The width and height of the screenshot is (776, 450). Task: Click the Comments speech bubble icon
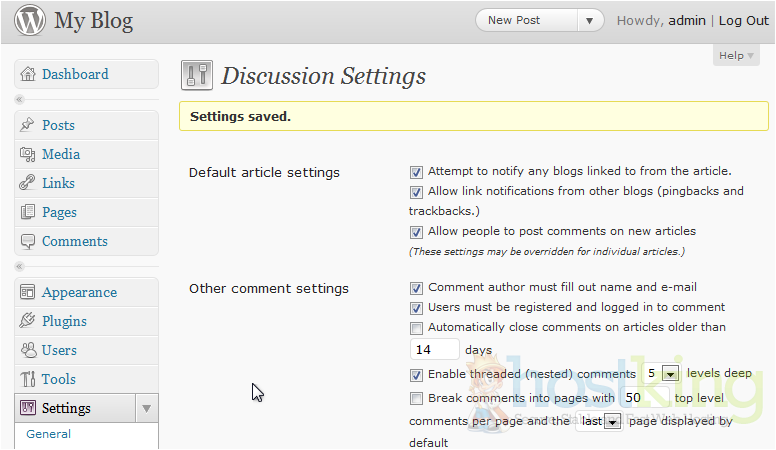pos(28,242)
